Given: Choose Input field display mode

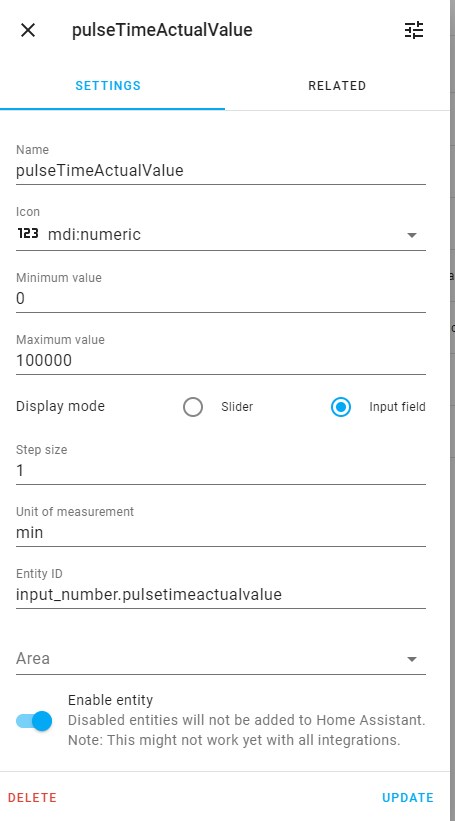Looking at the screenshot, I should [x=341, y=407].
